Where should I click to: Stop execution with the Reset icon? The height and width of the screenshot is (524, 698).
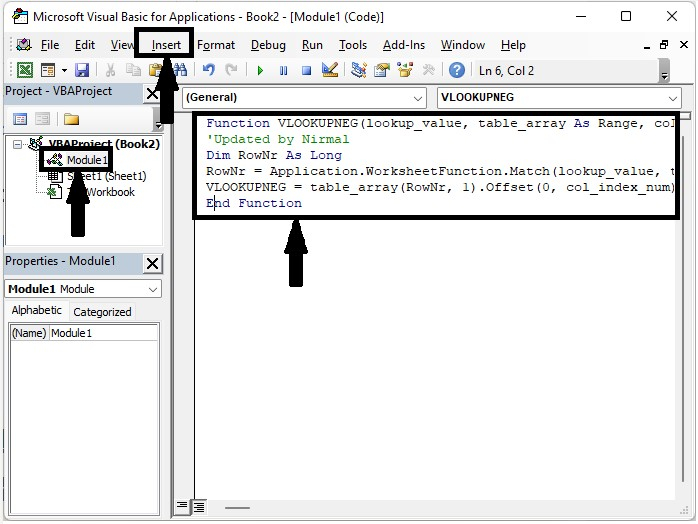[x=306, y=70]
